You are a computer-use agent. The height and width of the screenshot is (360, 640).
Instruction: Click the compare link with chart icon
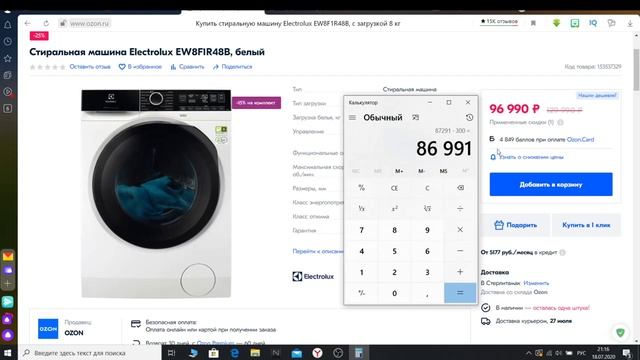click(187, 67)
